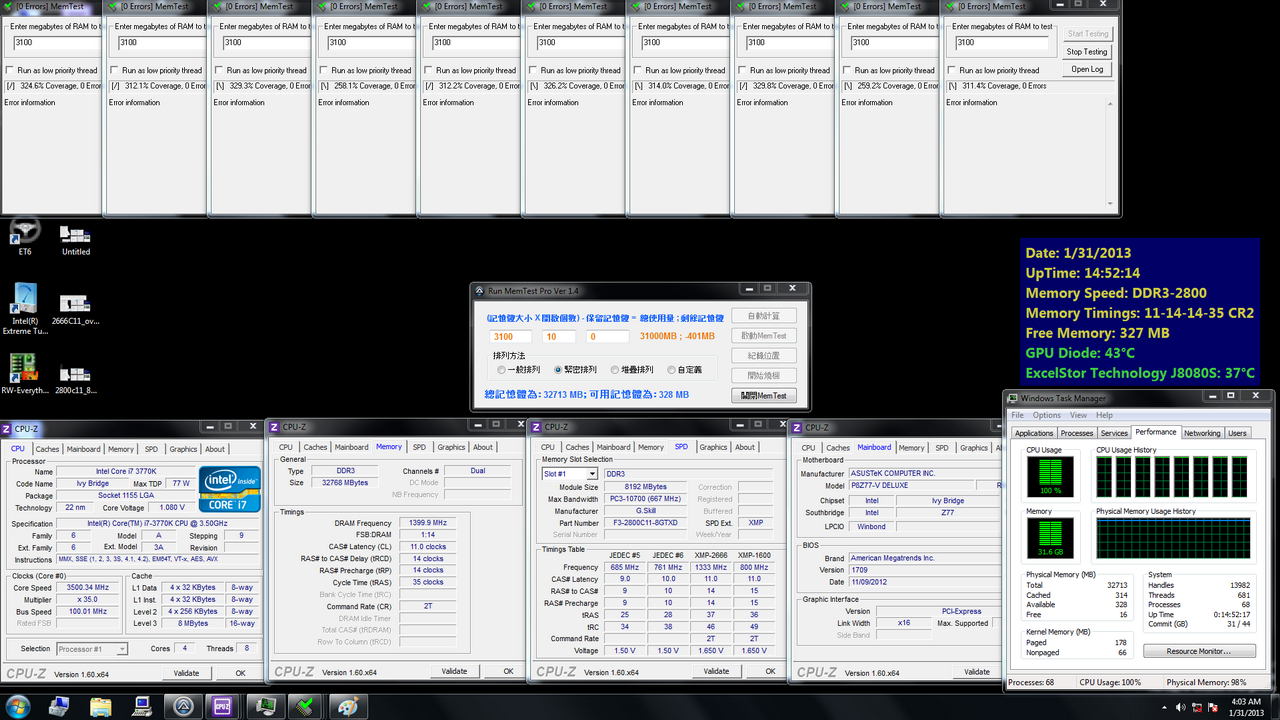Open the ET6 desktop shortcut

pos(24,237)
